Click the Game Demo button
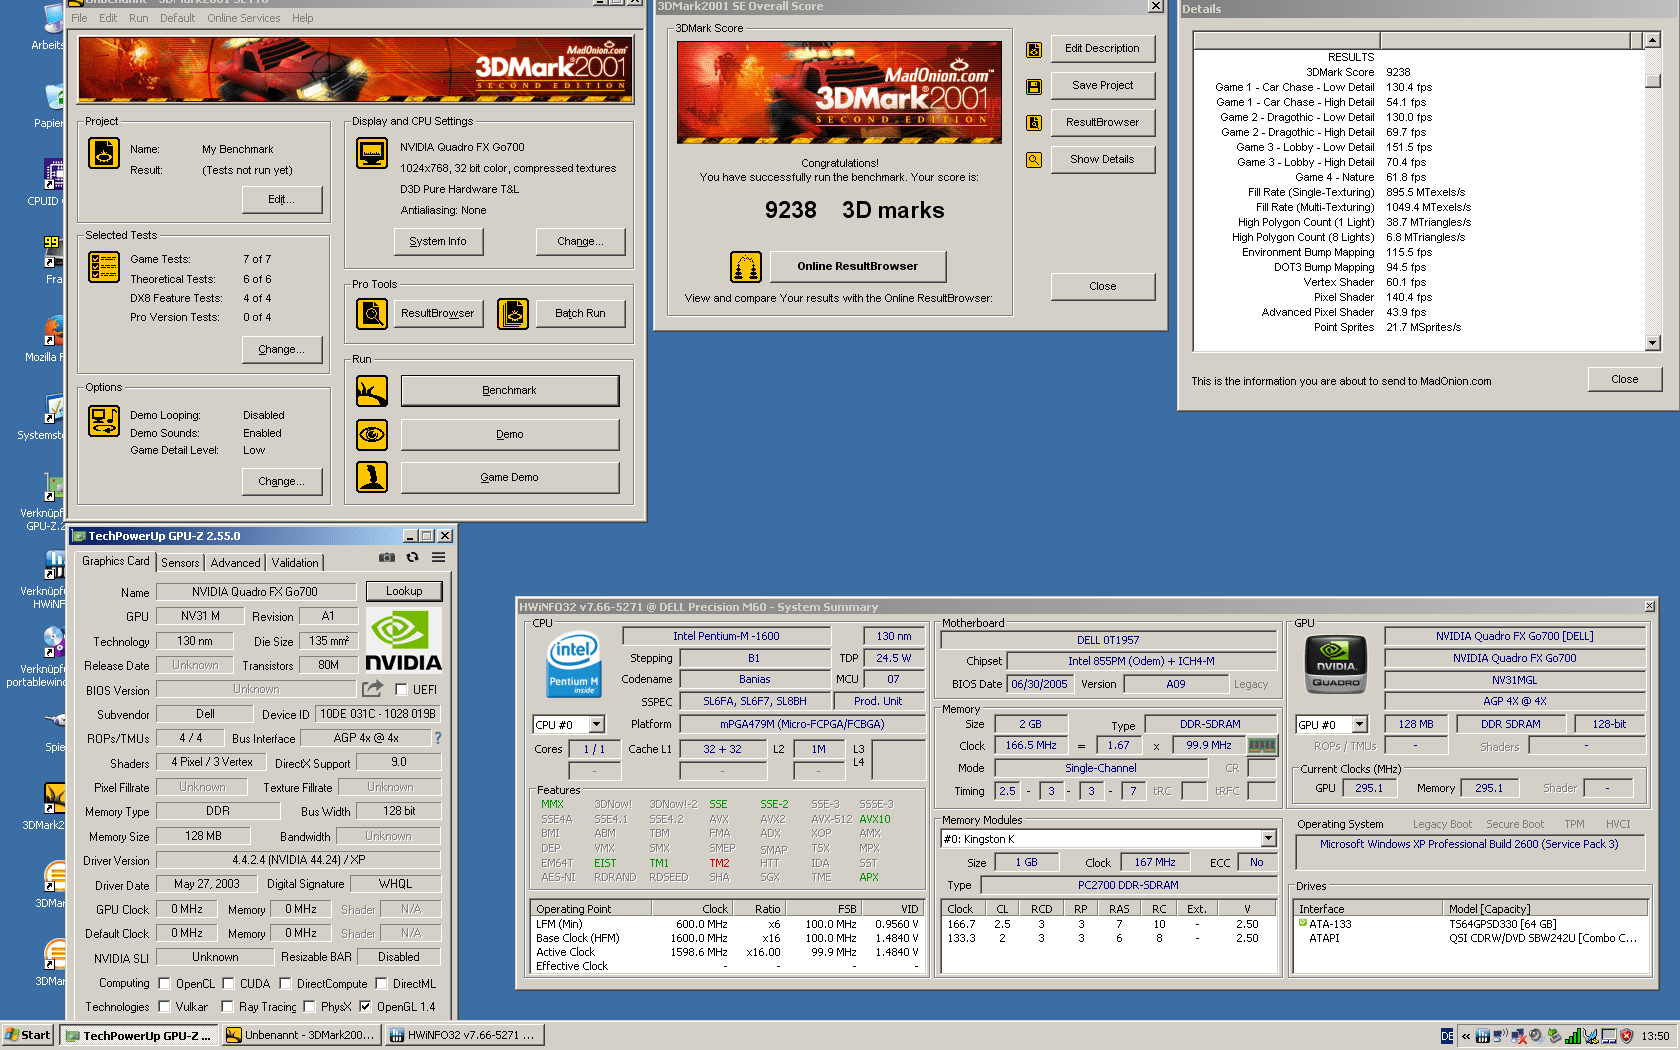The image size is (1680, 1050). [x=510, y=478]
